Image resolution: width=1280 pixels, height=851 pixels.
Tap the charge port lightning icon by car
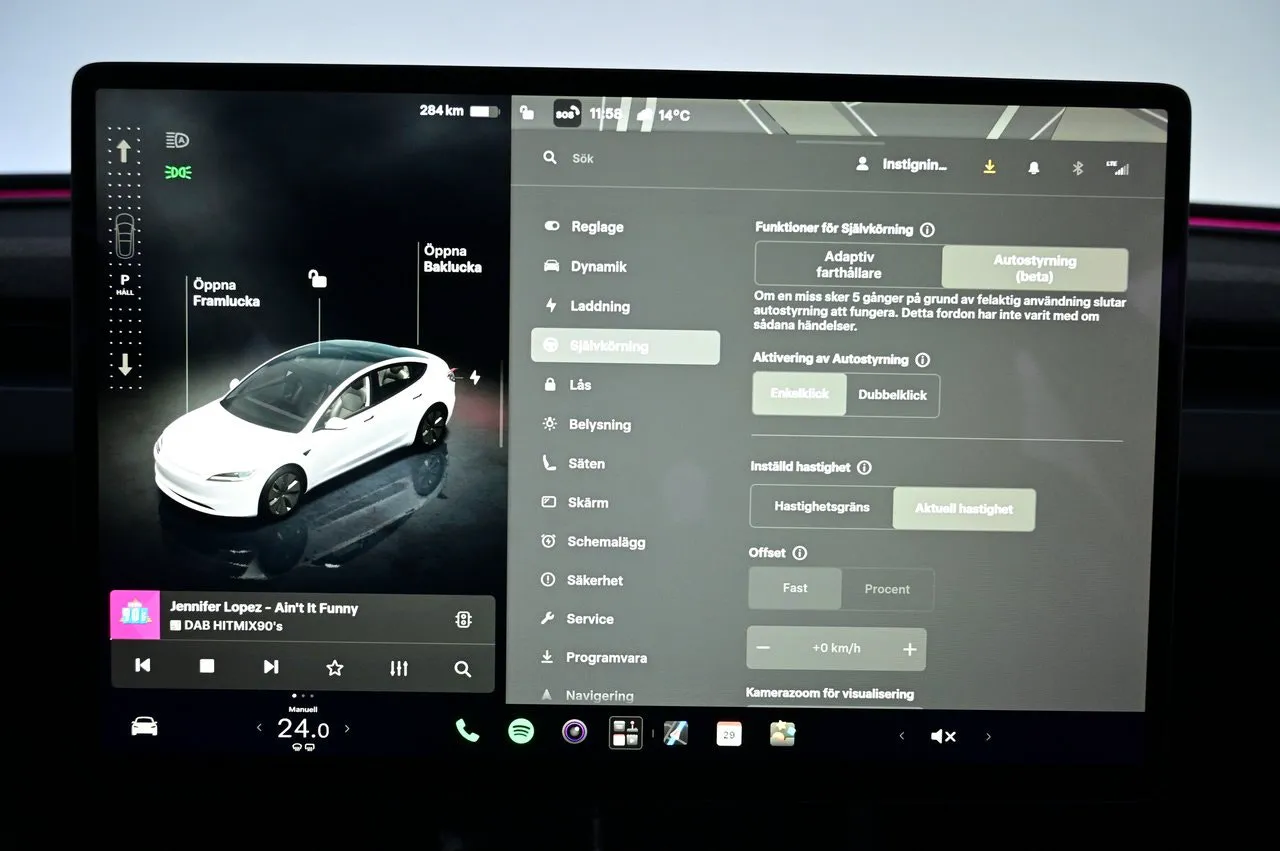[475, 377]
